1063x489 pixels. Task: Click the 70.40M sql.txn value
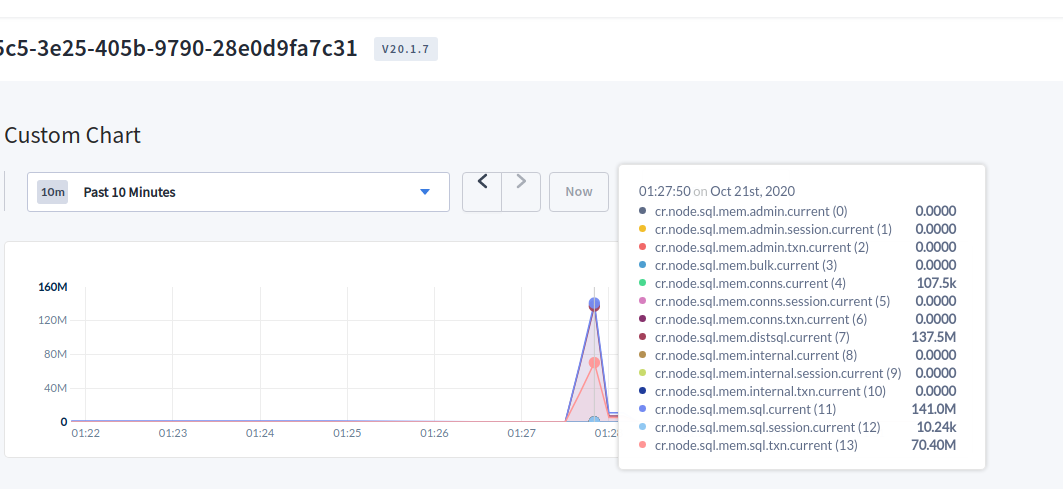coord(934,445)
